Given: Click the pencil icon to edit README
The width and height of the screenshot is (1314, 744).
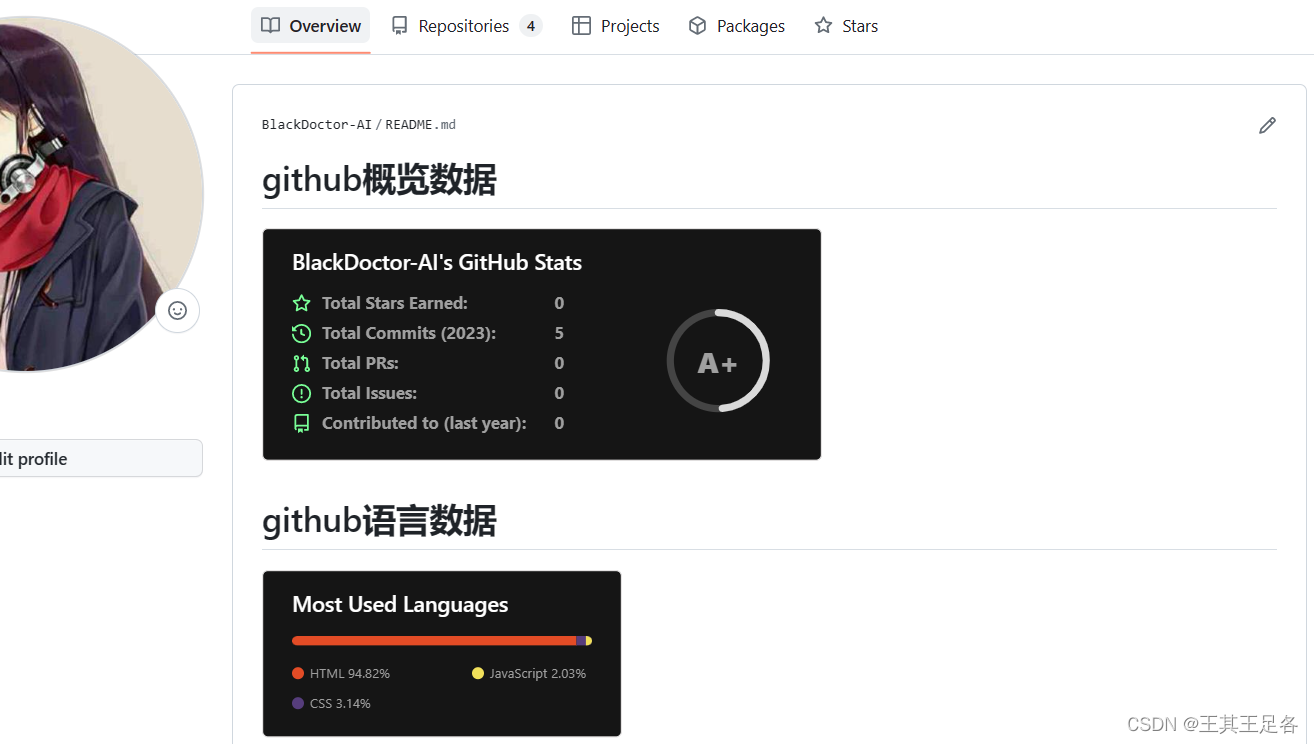Looking at the screenshot, I should (1267, 124).
